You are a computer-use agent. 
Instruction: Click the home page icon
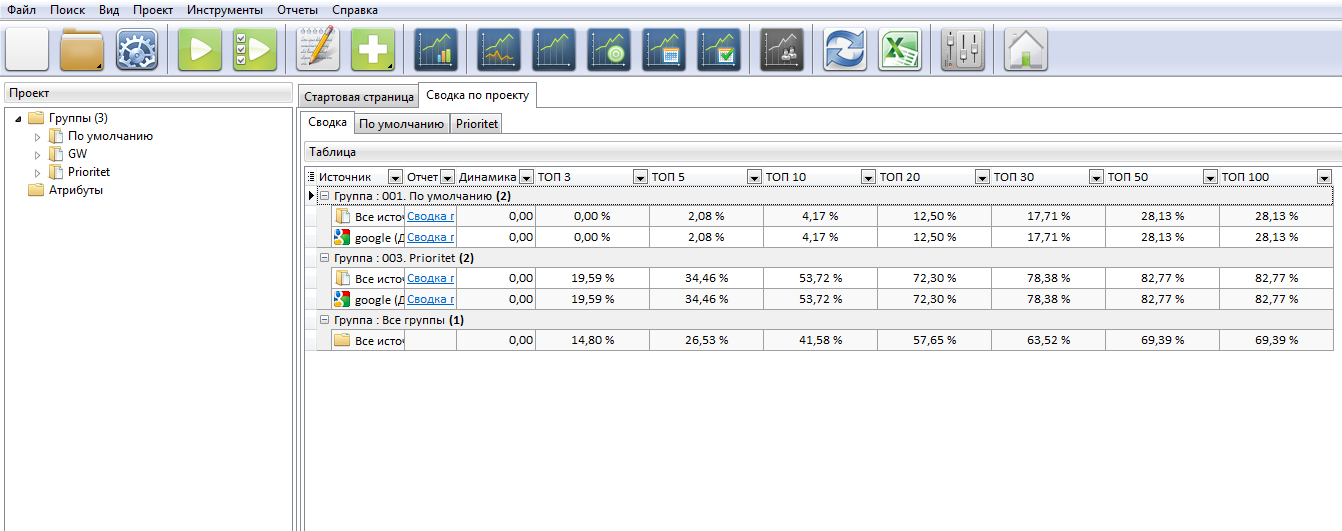[1025, 49]
